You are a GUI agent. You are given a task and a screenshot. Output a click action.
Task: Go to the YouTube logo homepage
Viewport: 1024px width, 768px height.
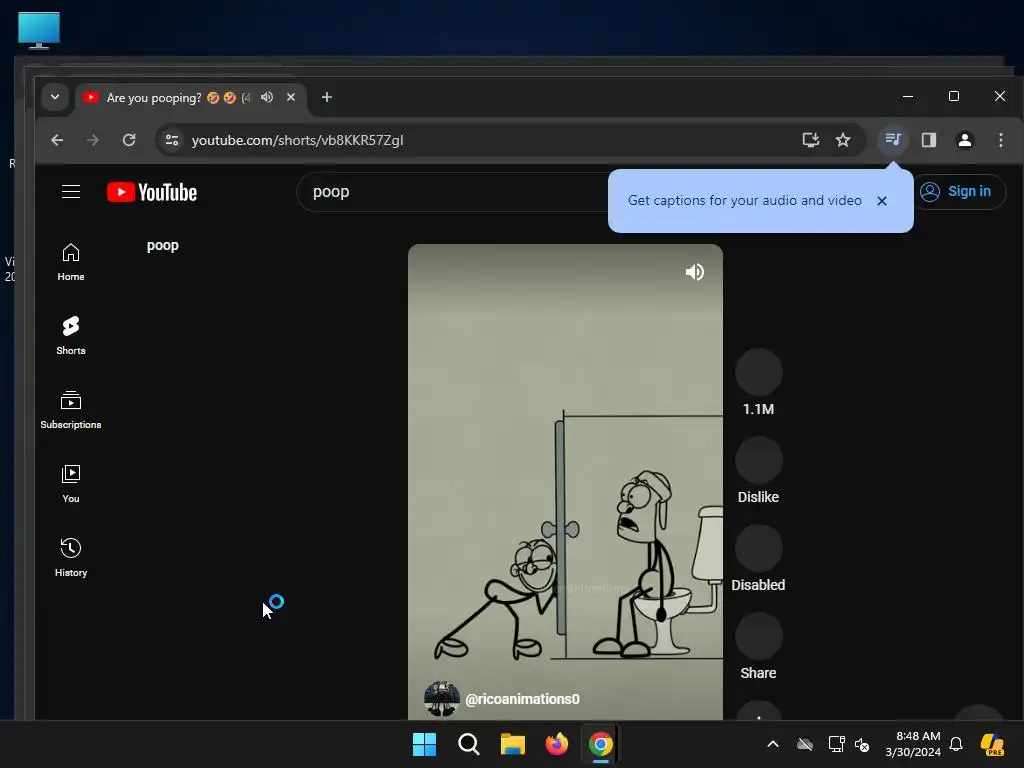click(152, 192)
